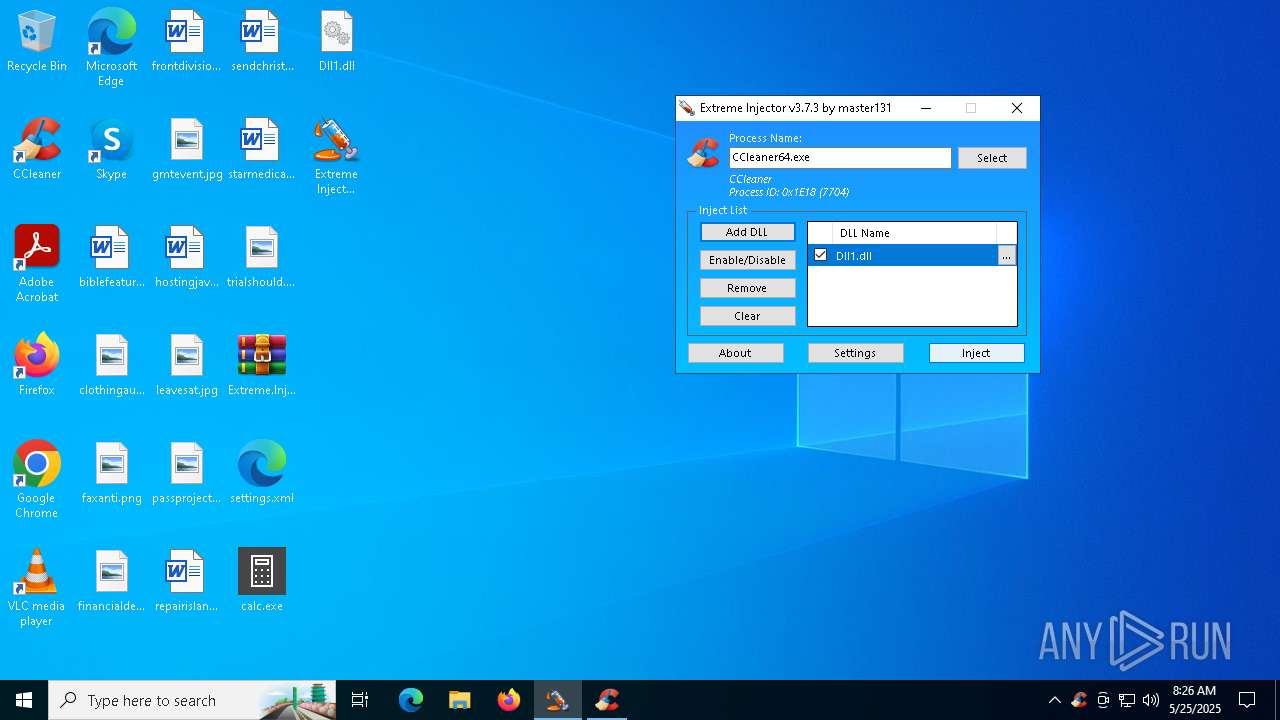Launch Edge from the taskbar

411,700
